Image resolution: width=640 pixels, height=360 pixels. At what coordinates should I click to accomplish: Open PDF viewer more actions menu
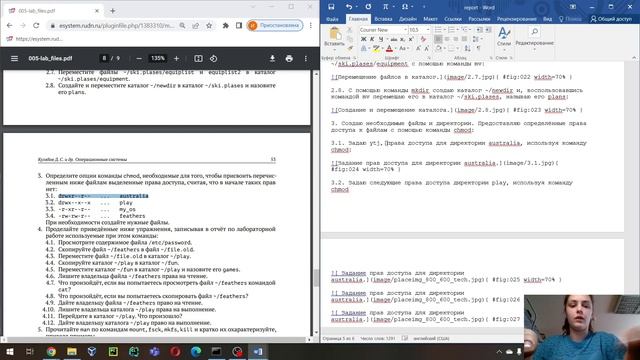pyautogui.click(x=306, y=58)
